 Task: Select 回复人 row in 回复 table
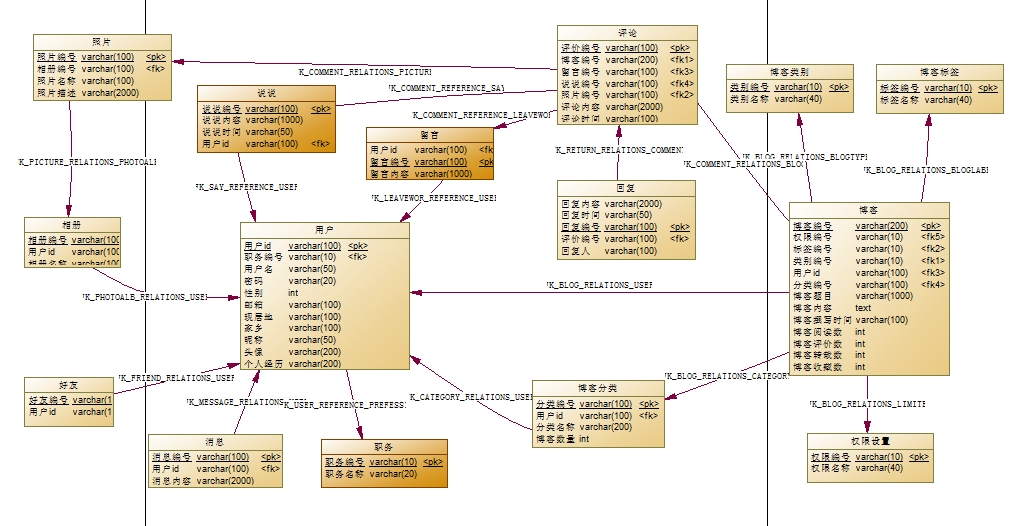609,251
